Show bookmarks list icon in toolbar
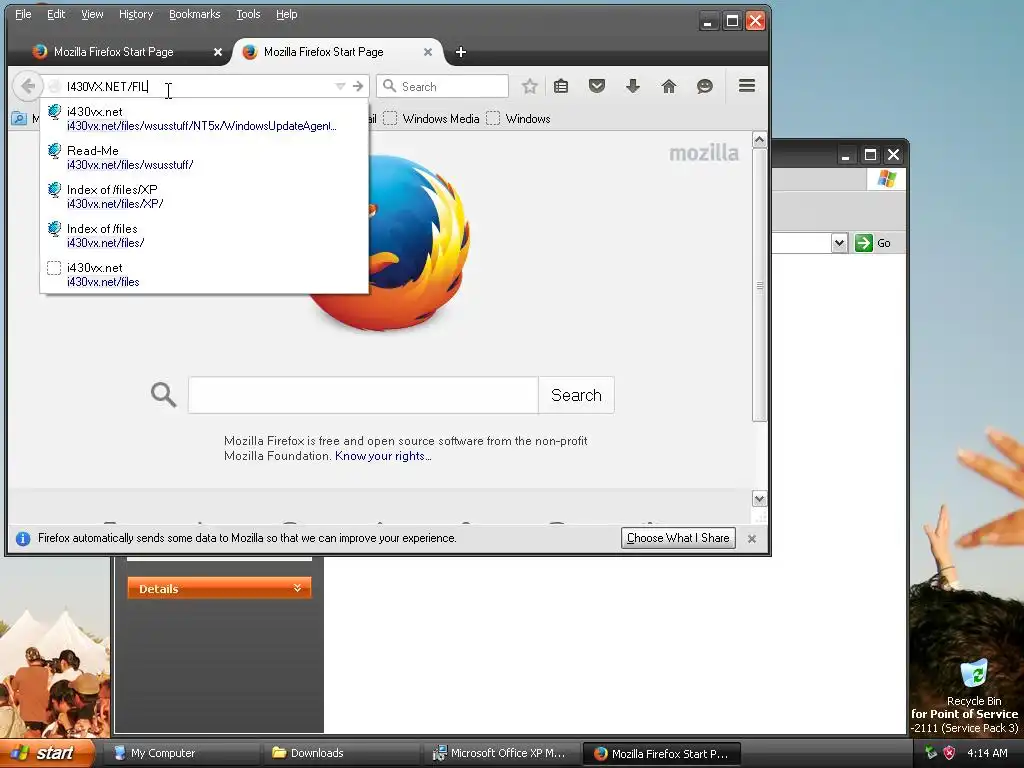 click(561, 86)
